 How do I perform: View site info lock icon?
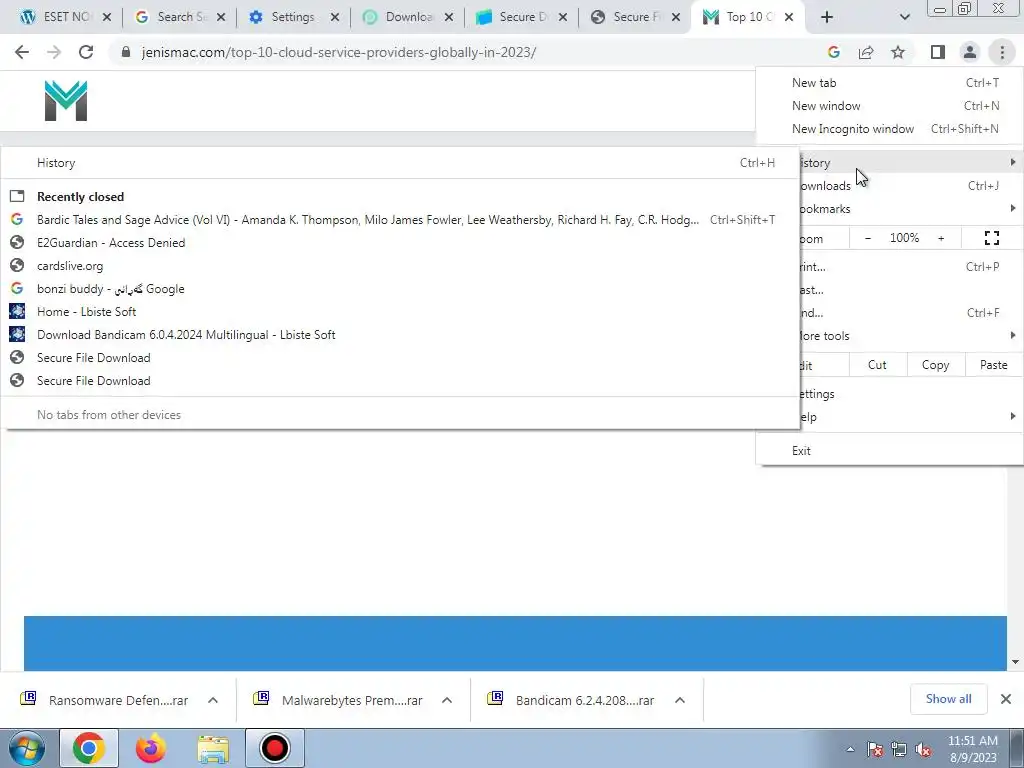(127, 52)
